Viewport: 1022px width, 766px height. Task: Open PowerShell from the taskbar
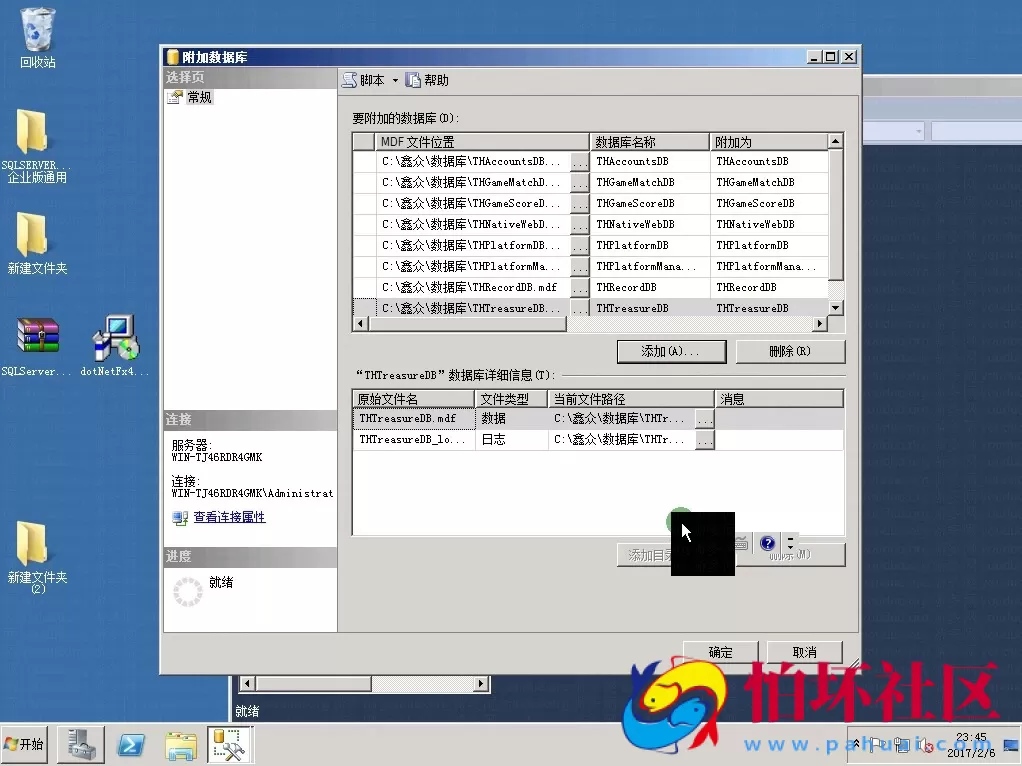(131, 744)
